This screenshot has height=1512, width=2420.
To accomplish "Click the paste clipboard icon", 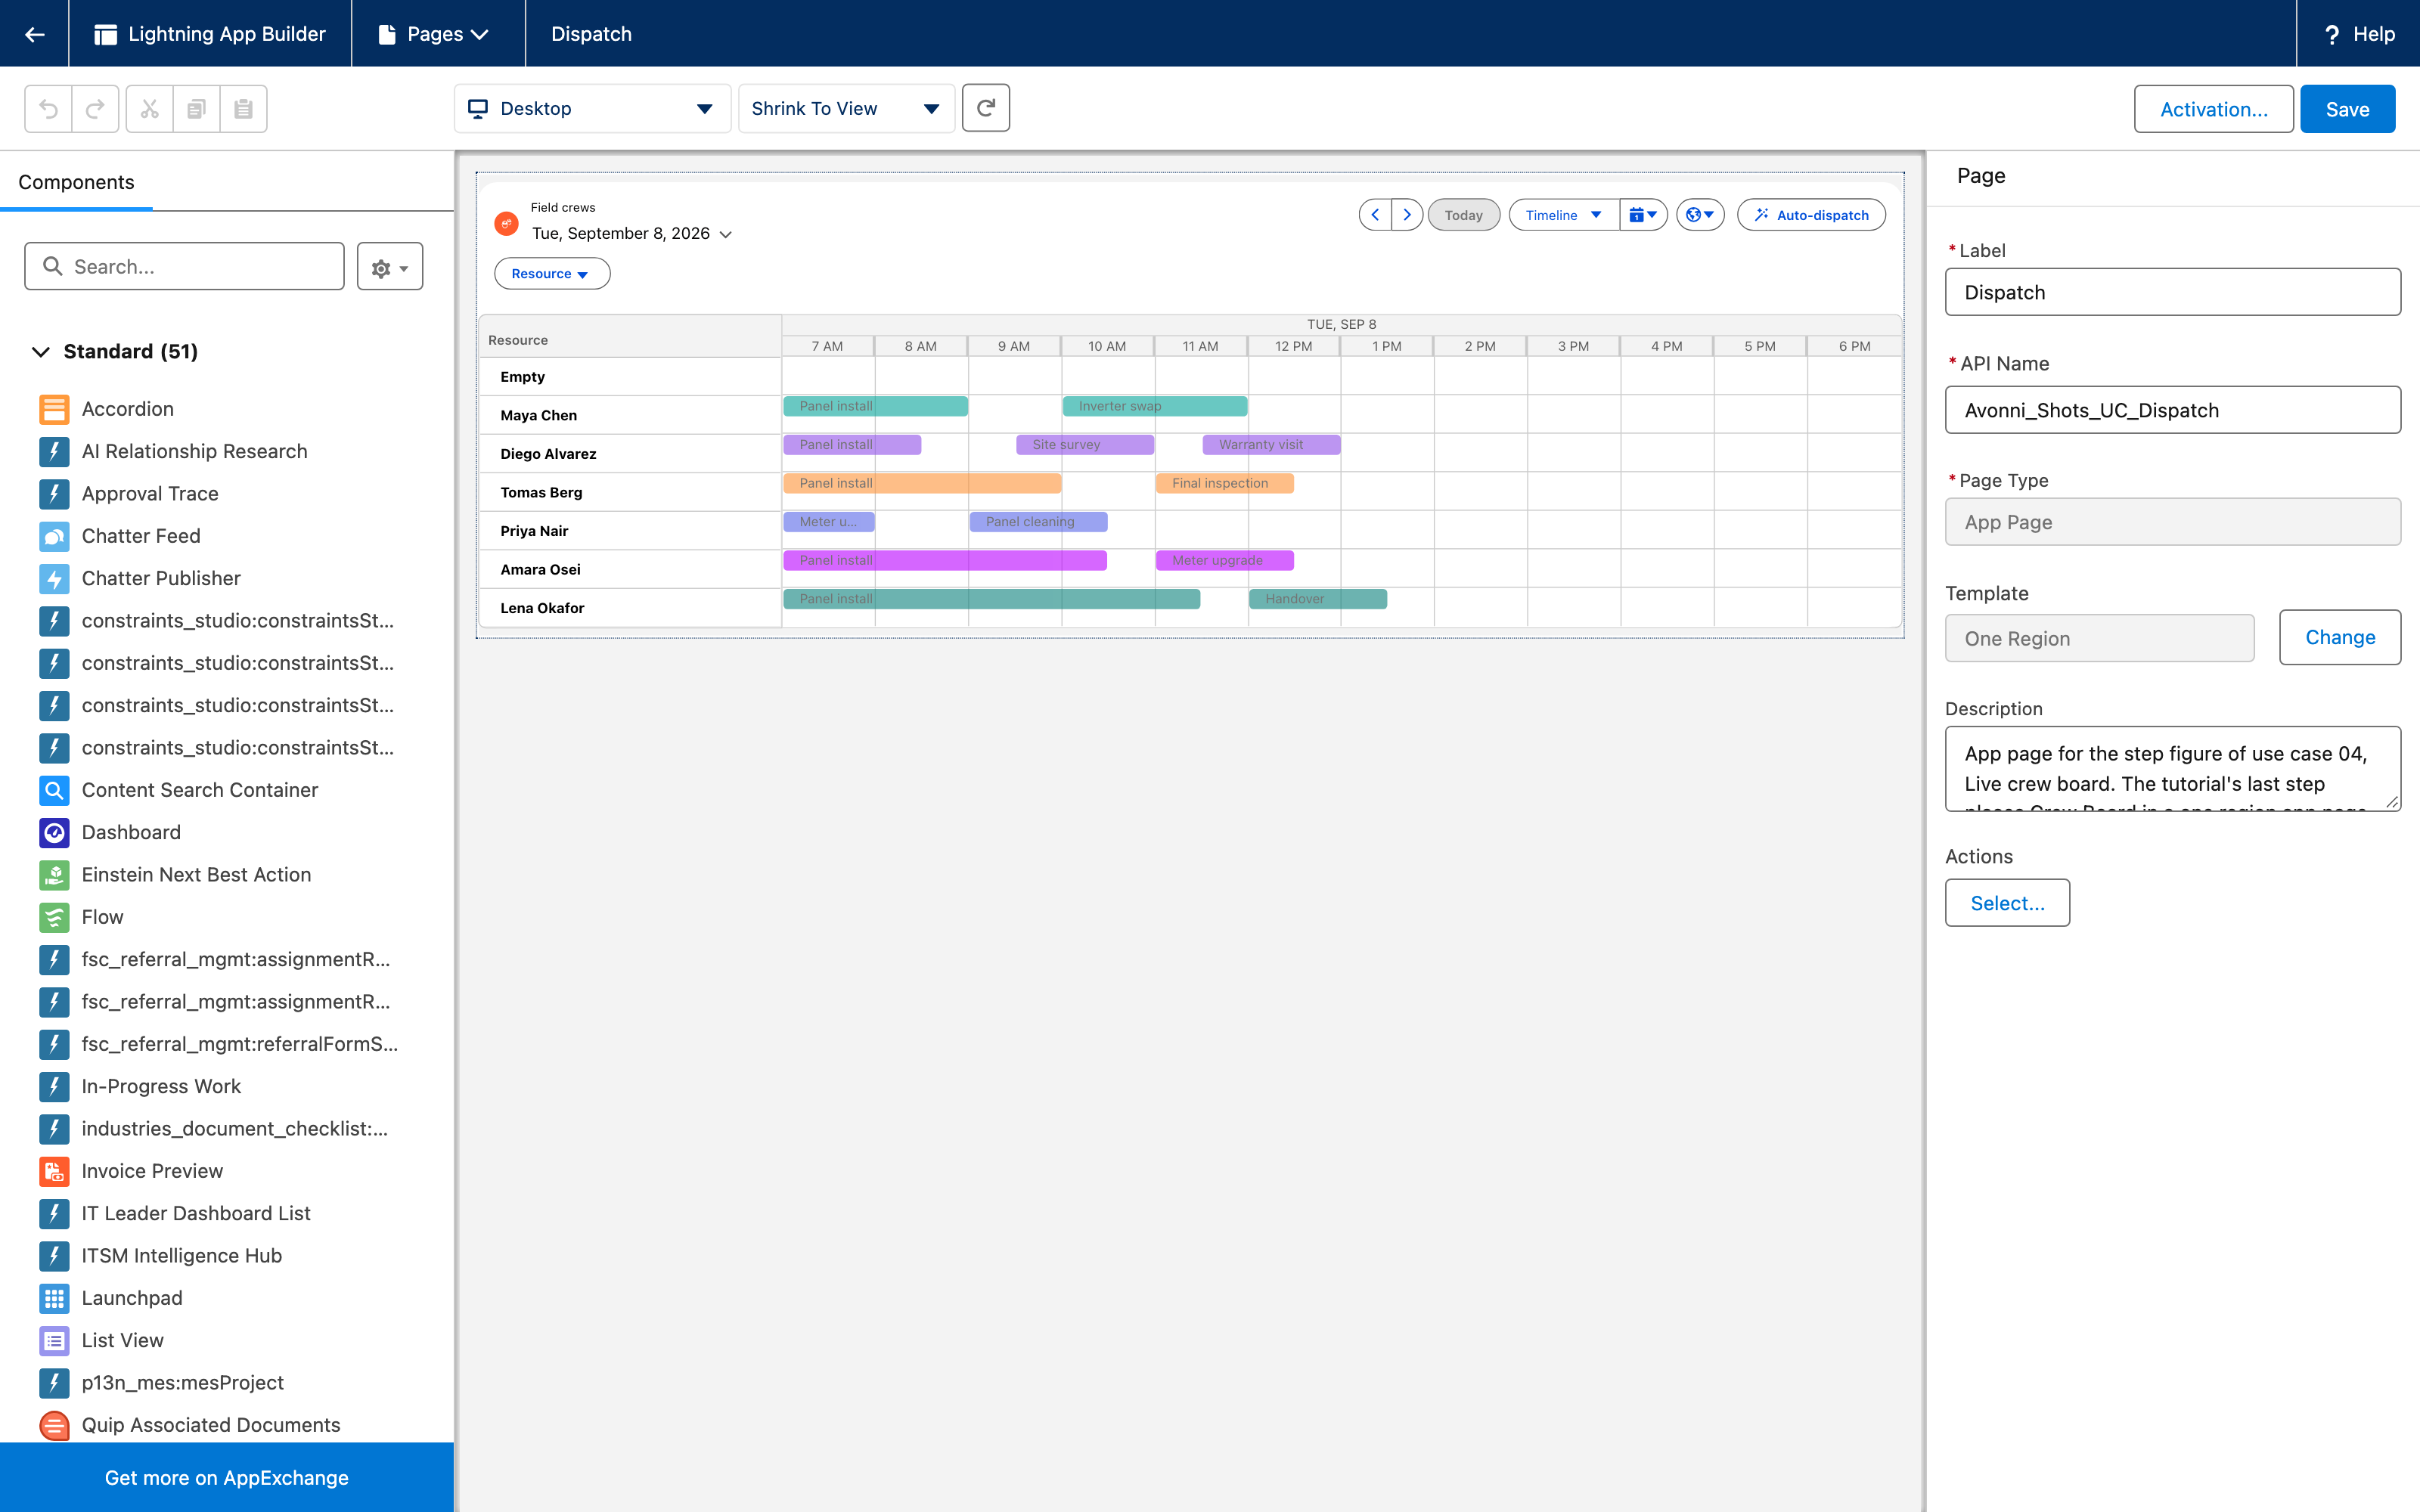I will (243, 109).
